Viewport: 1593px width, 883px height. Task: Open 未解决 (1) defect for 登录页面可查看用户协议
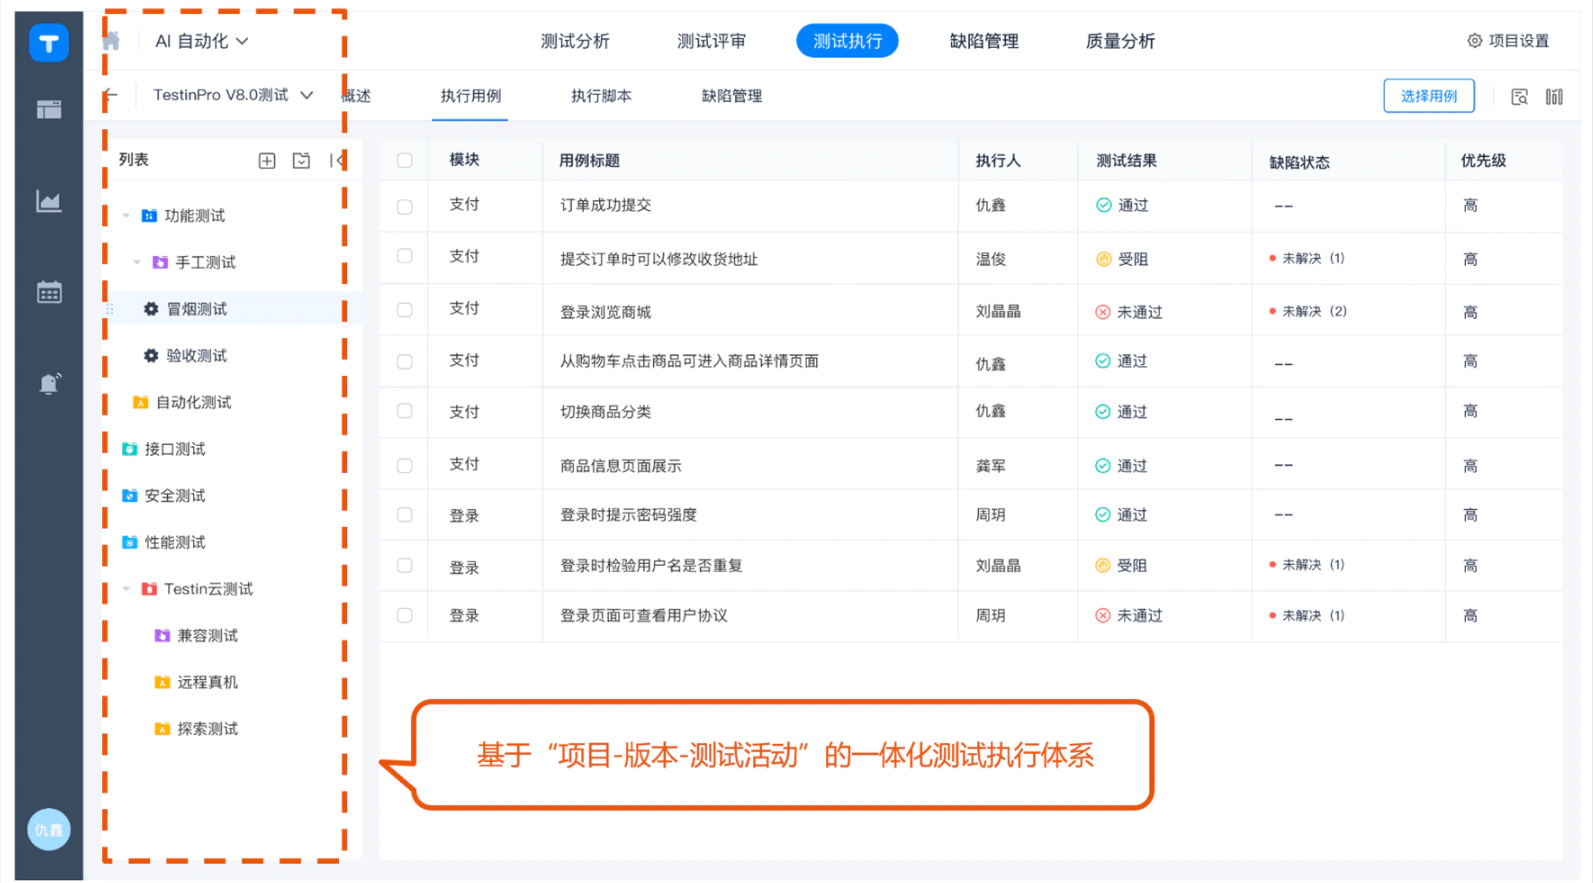coord(1307,615)
